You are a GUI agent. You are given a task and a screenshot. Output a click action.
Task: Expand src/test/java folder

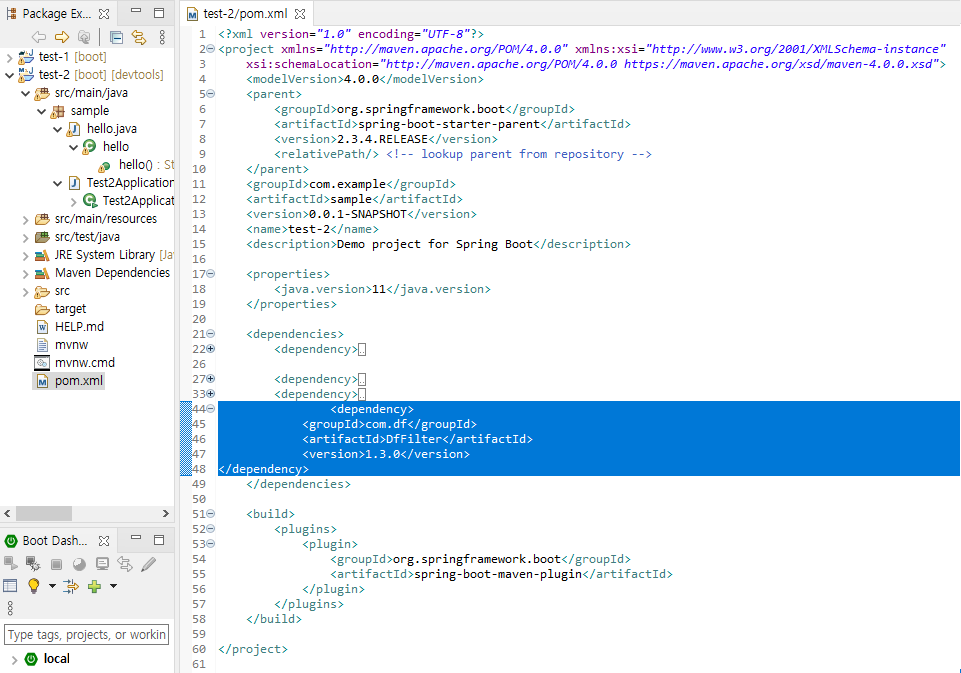25,237
